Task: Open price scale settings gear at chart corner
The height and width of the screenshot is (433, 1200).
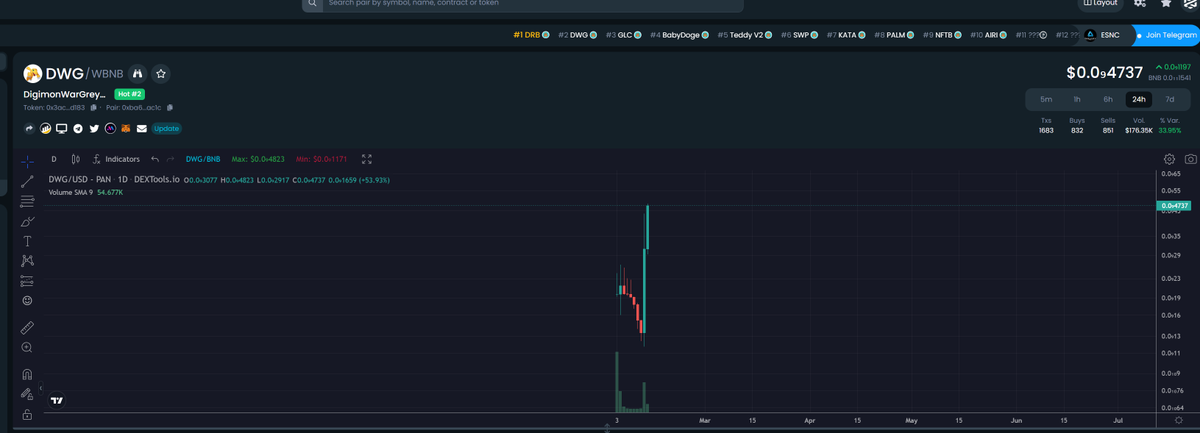Action: coord(1177,422)
